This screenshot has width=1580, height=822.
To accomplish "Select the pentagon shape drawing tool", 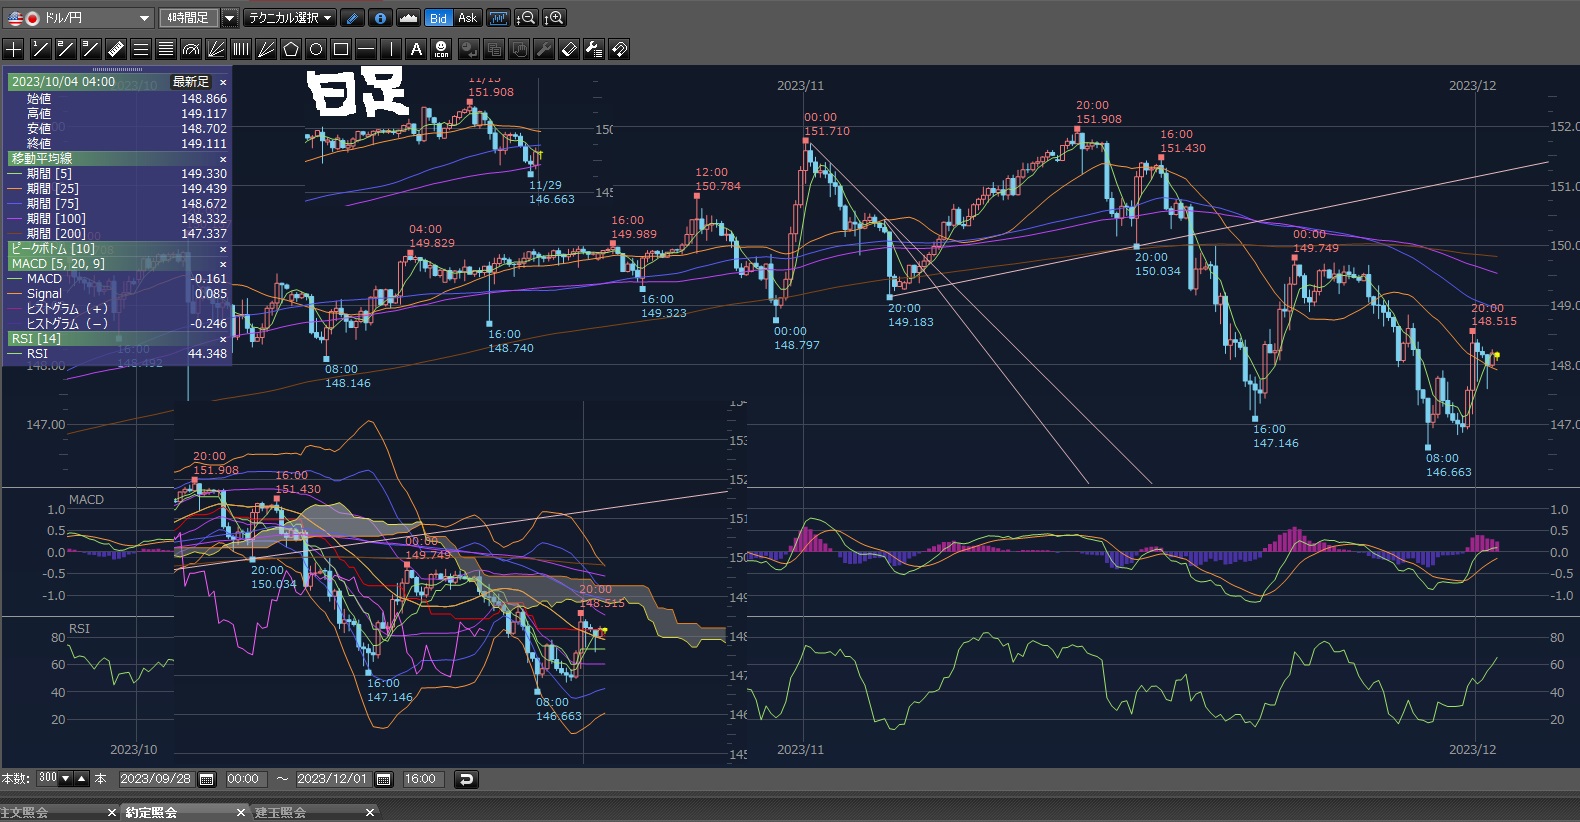I will [x=291, y=49].
